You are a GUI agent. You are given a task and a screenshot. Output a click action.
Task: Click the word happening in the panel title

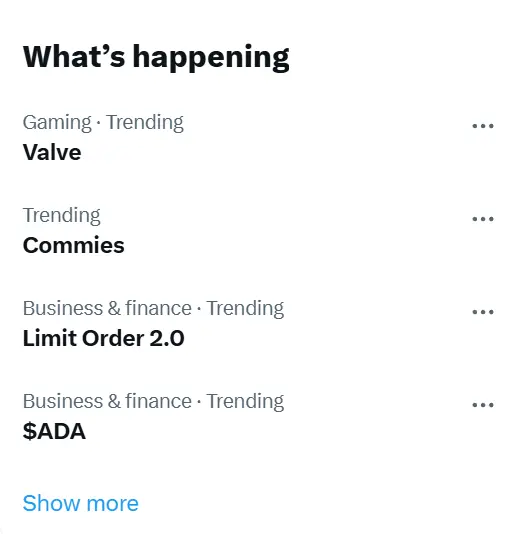[x=211, y=58]
